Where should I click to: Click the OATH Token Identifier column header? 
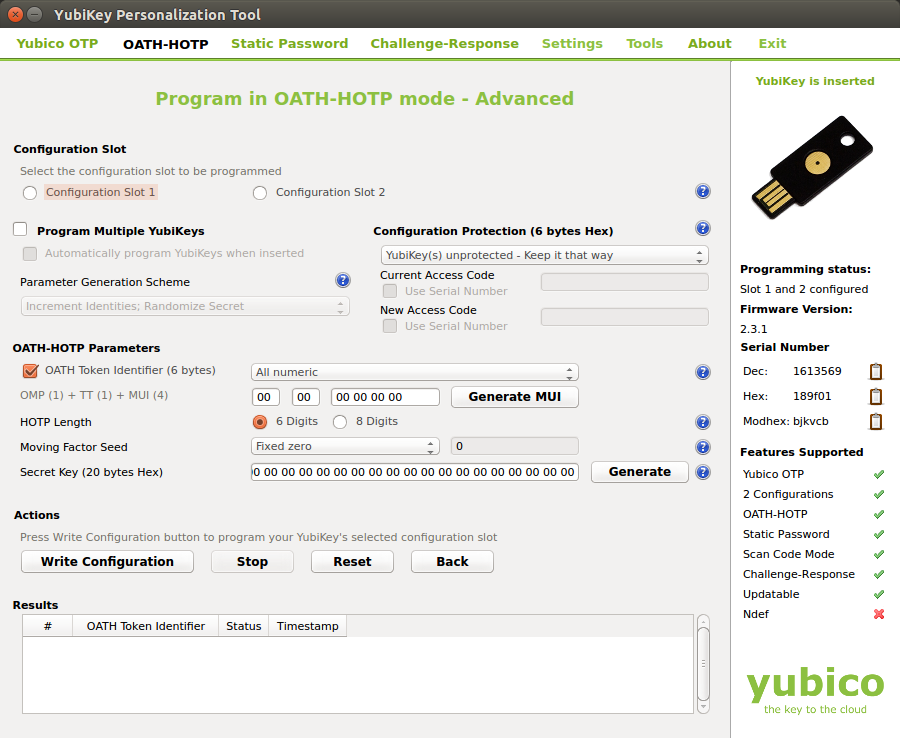[x=146, y=626]
